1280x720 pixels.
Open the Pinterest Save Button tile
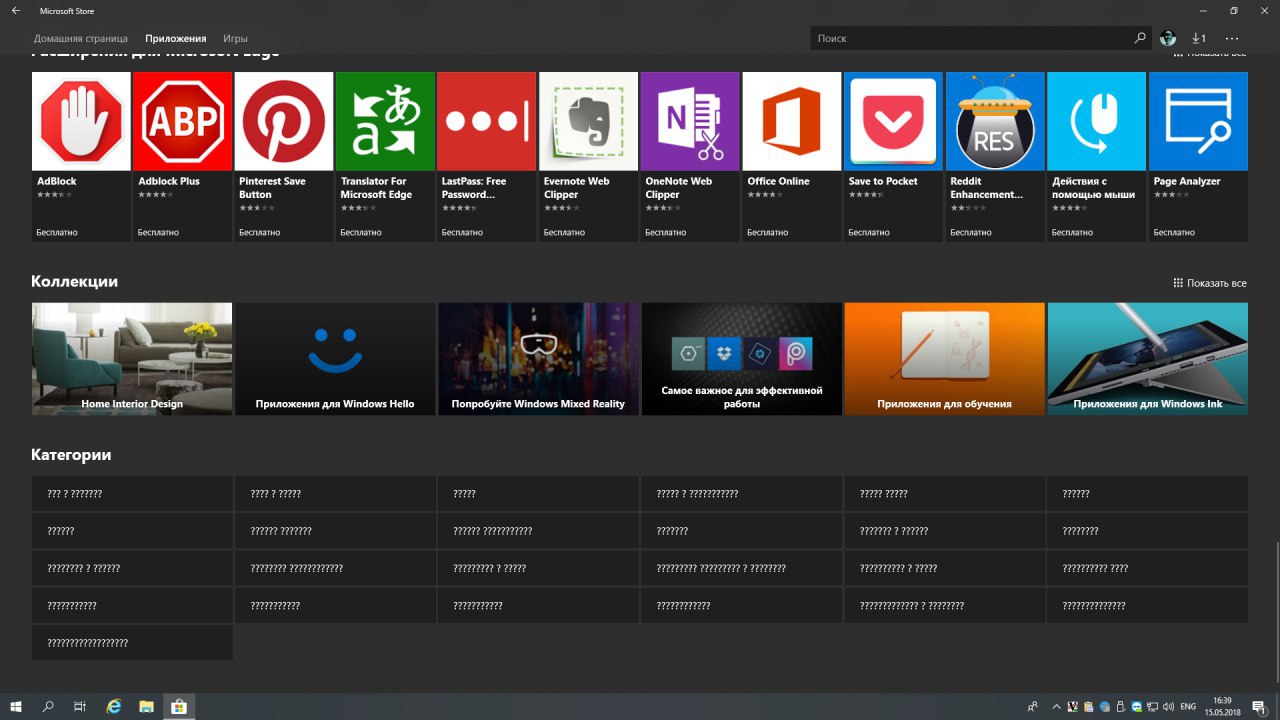(x=284, y=156)
